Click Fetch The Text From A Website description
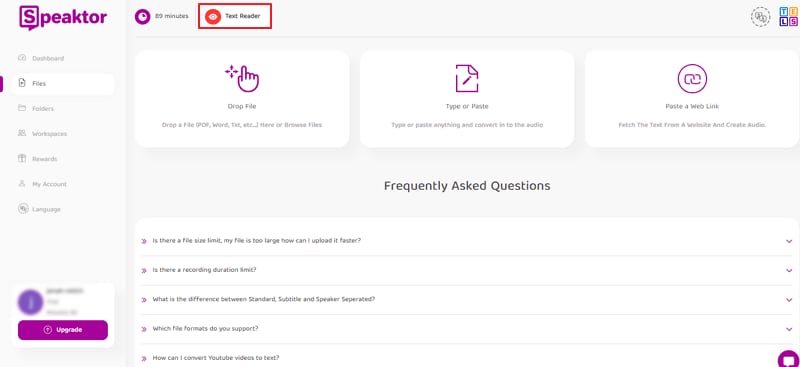 click(692, 125)
